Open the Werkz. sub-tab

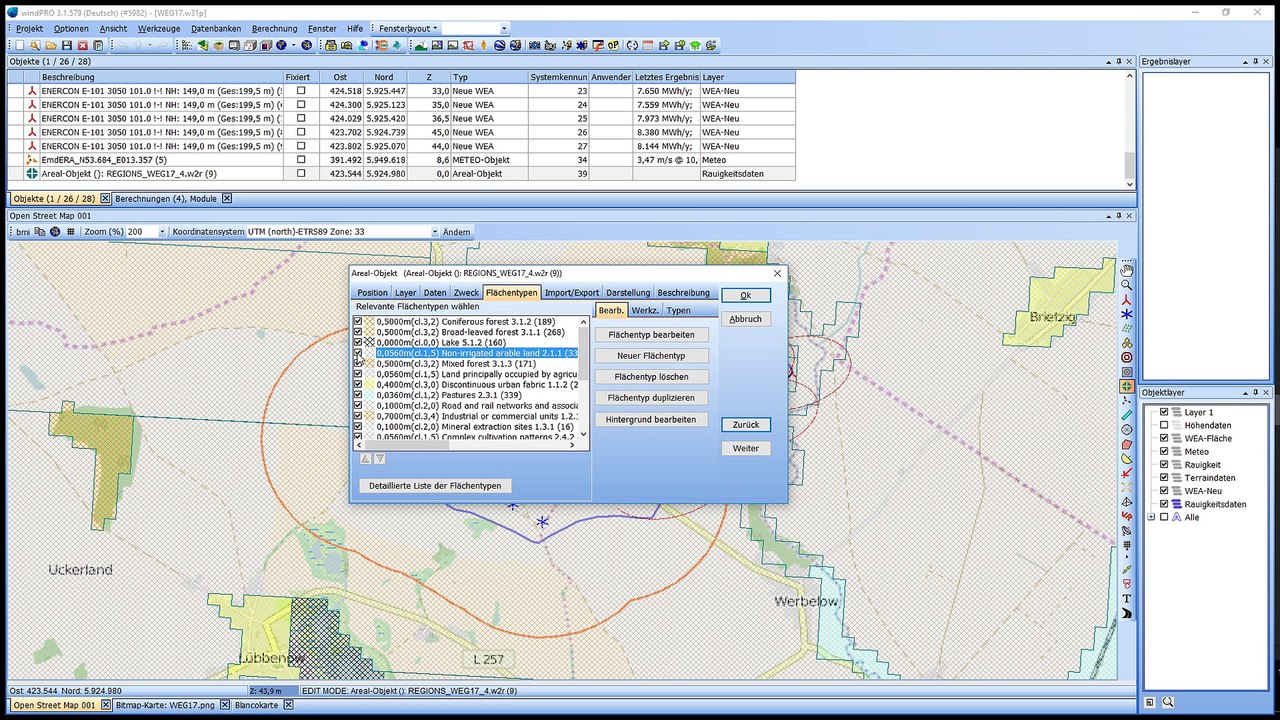[x=645, y=311]
